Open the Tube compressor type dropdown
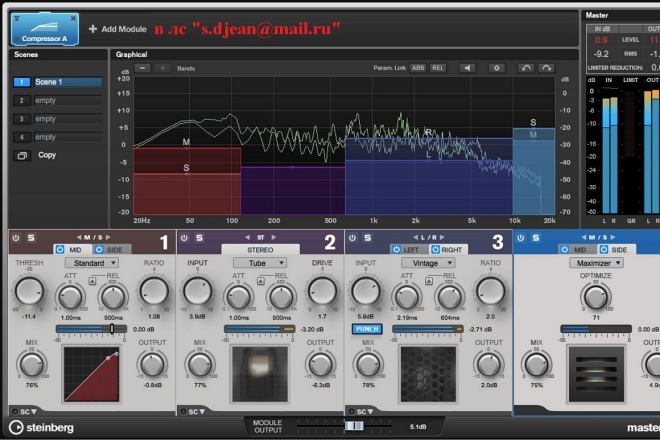660x440 pixels. click(x=260, y=263)
